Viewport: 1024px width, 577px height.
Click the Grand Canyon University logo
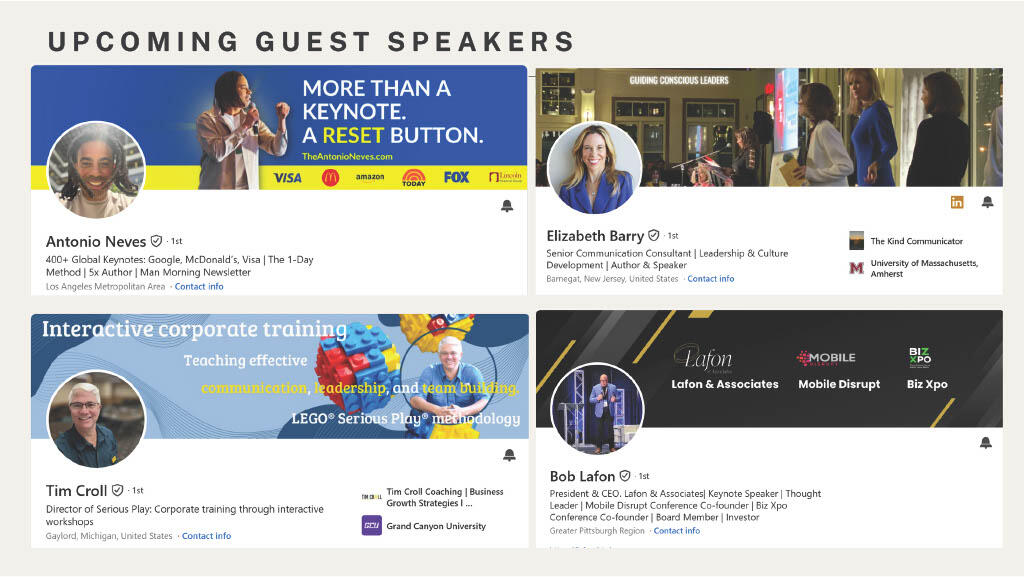372,525
